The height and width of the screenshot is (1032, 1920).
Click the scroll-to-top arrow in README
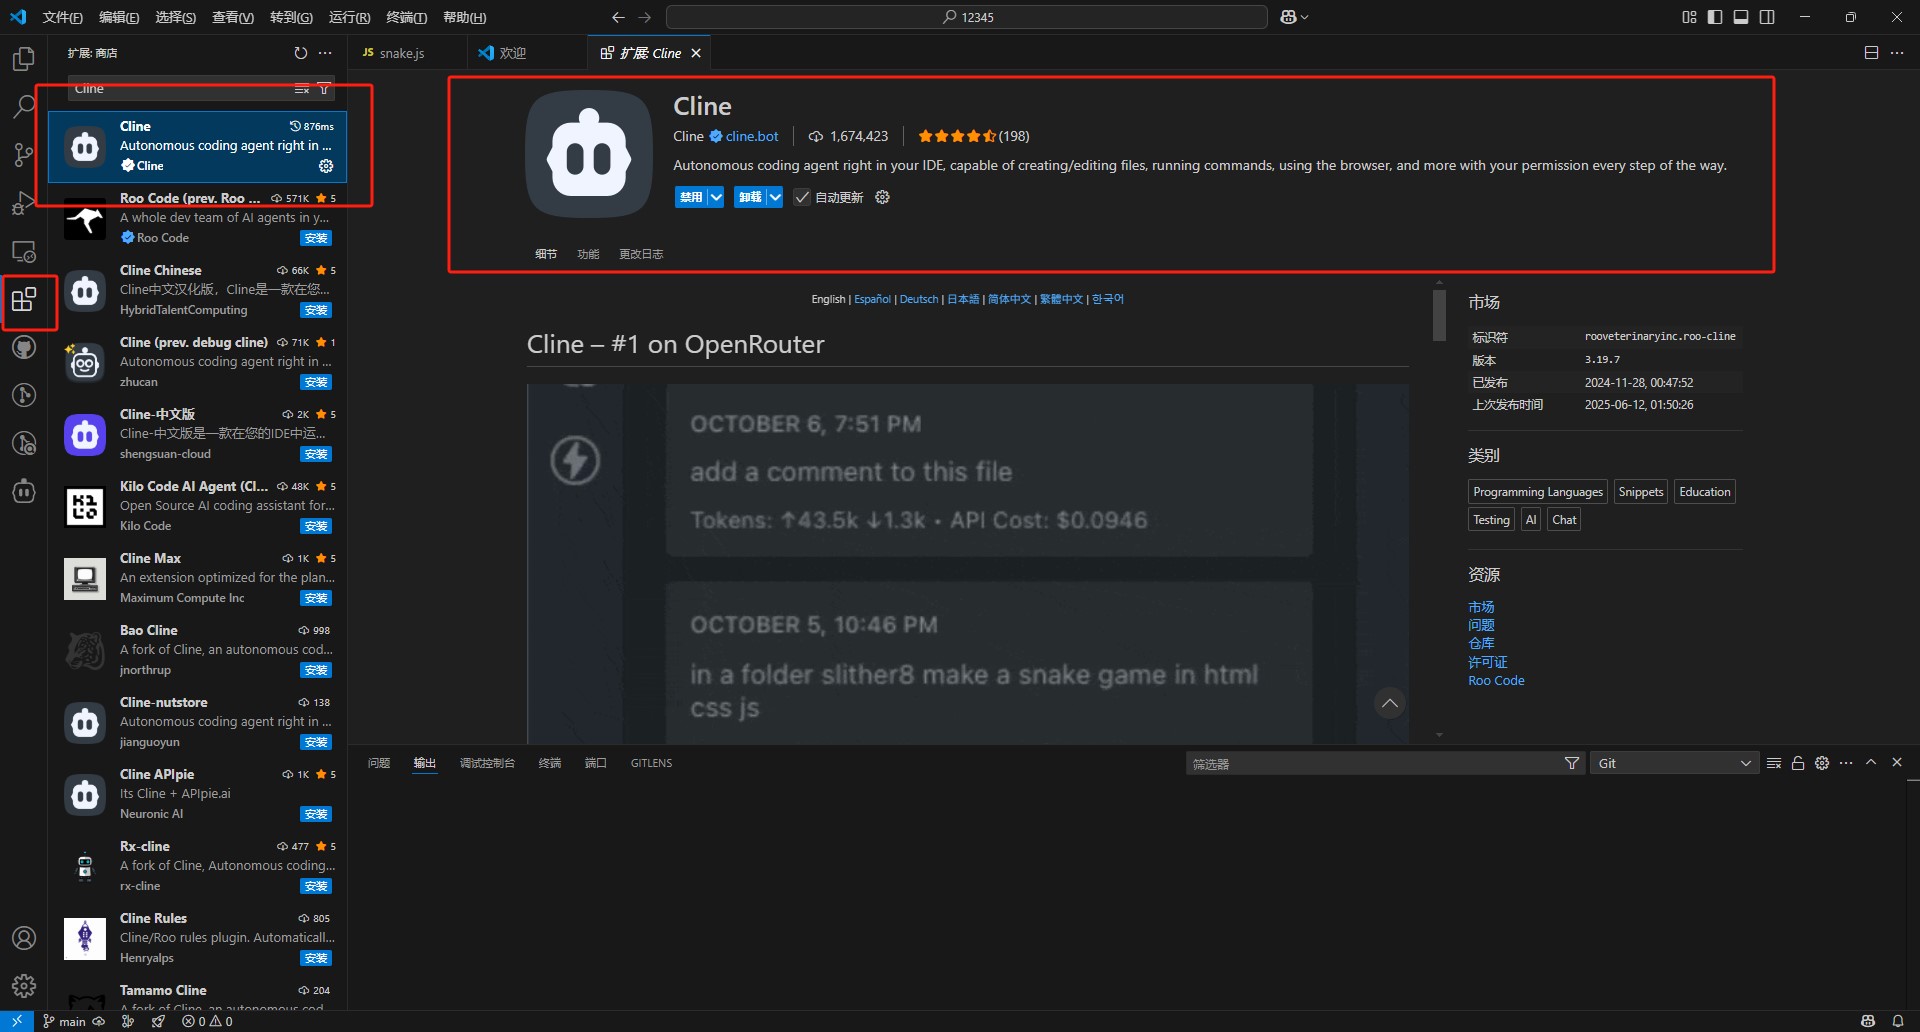(1390, 703)
